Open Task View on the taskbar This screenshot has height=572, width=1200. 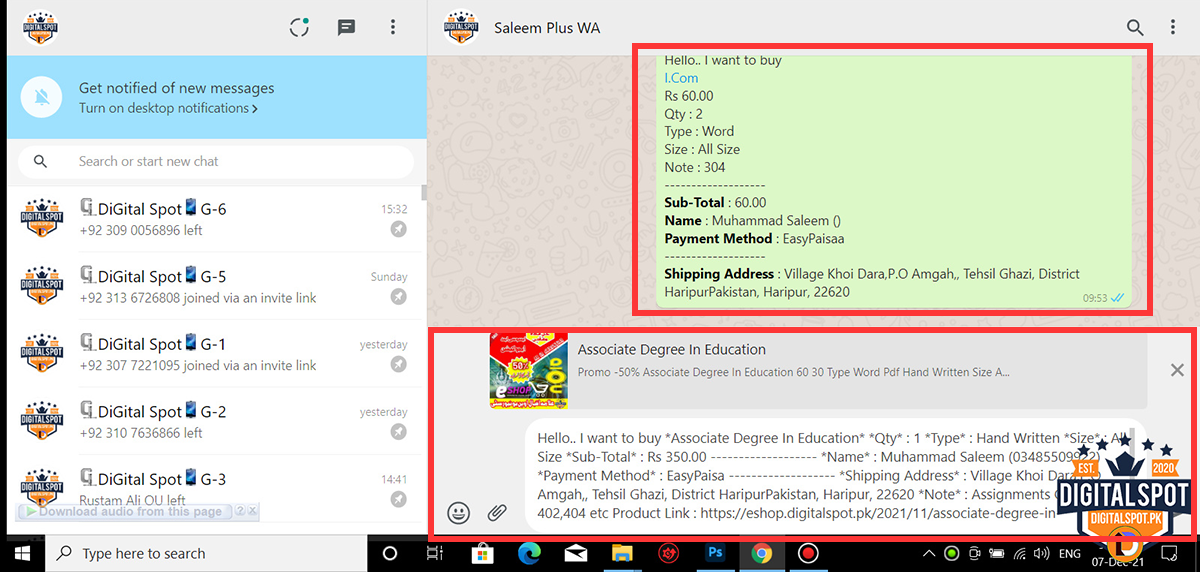(435, 553)
